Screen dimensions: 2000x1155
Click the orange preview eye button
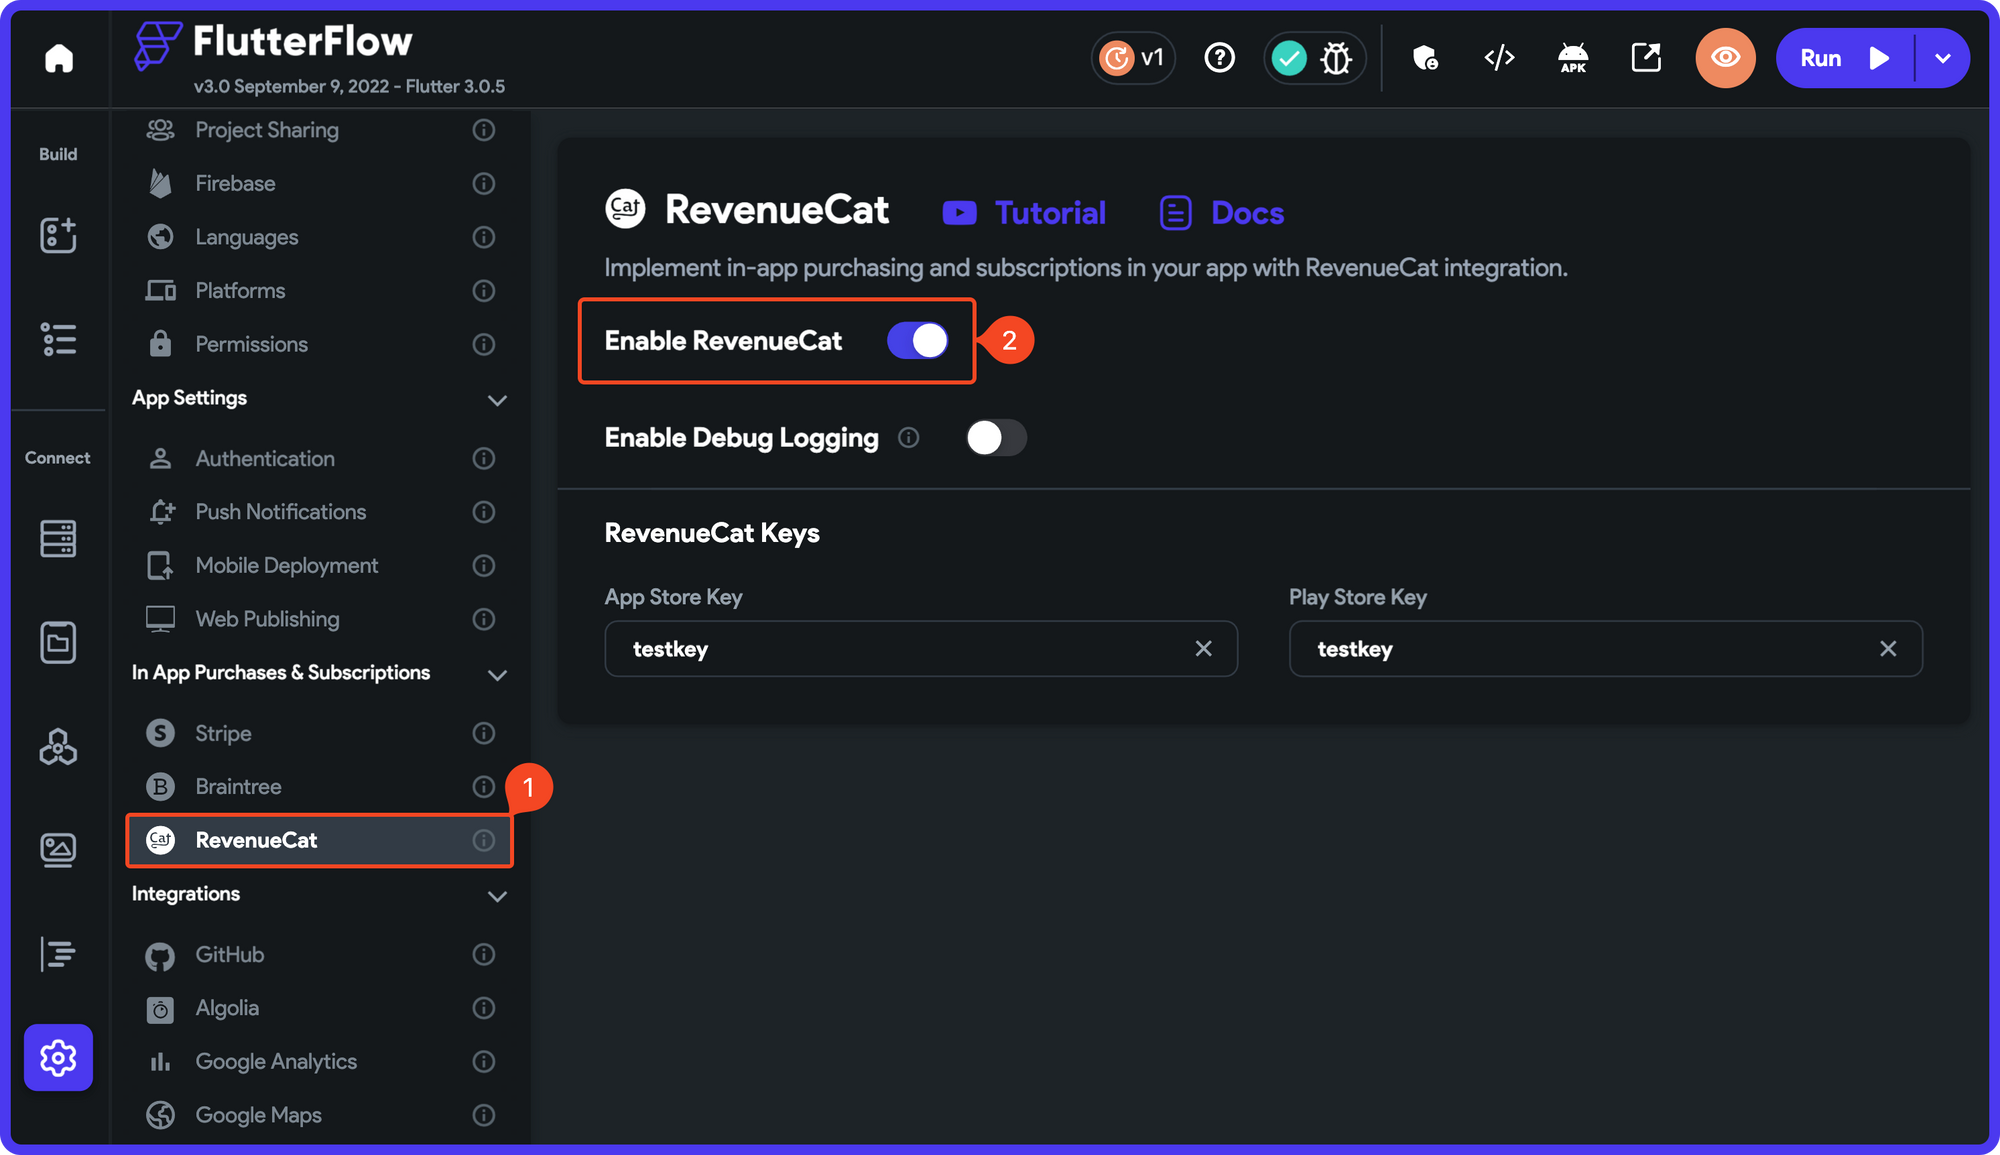(x=1725, y=58)
